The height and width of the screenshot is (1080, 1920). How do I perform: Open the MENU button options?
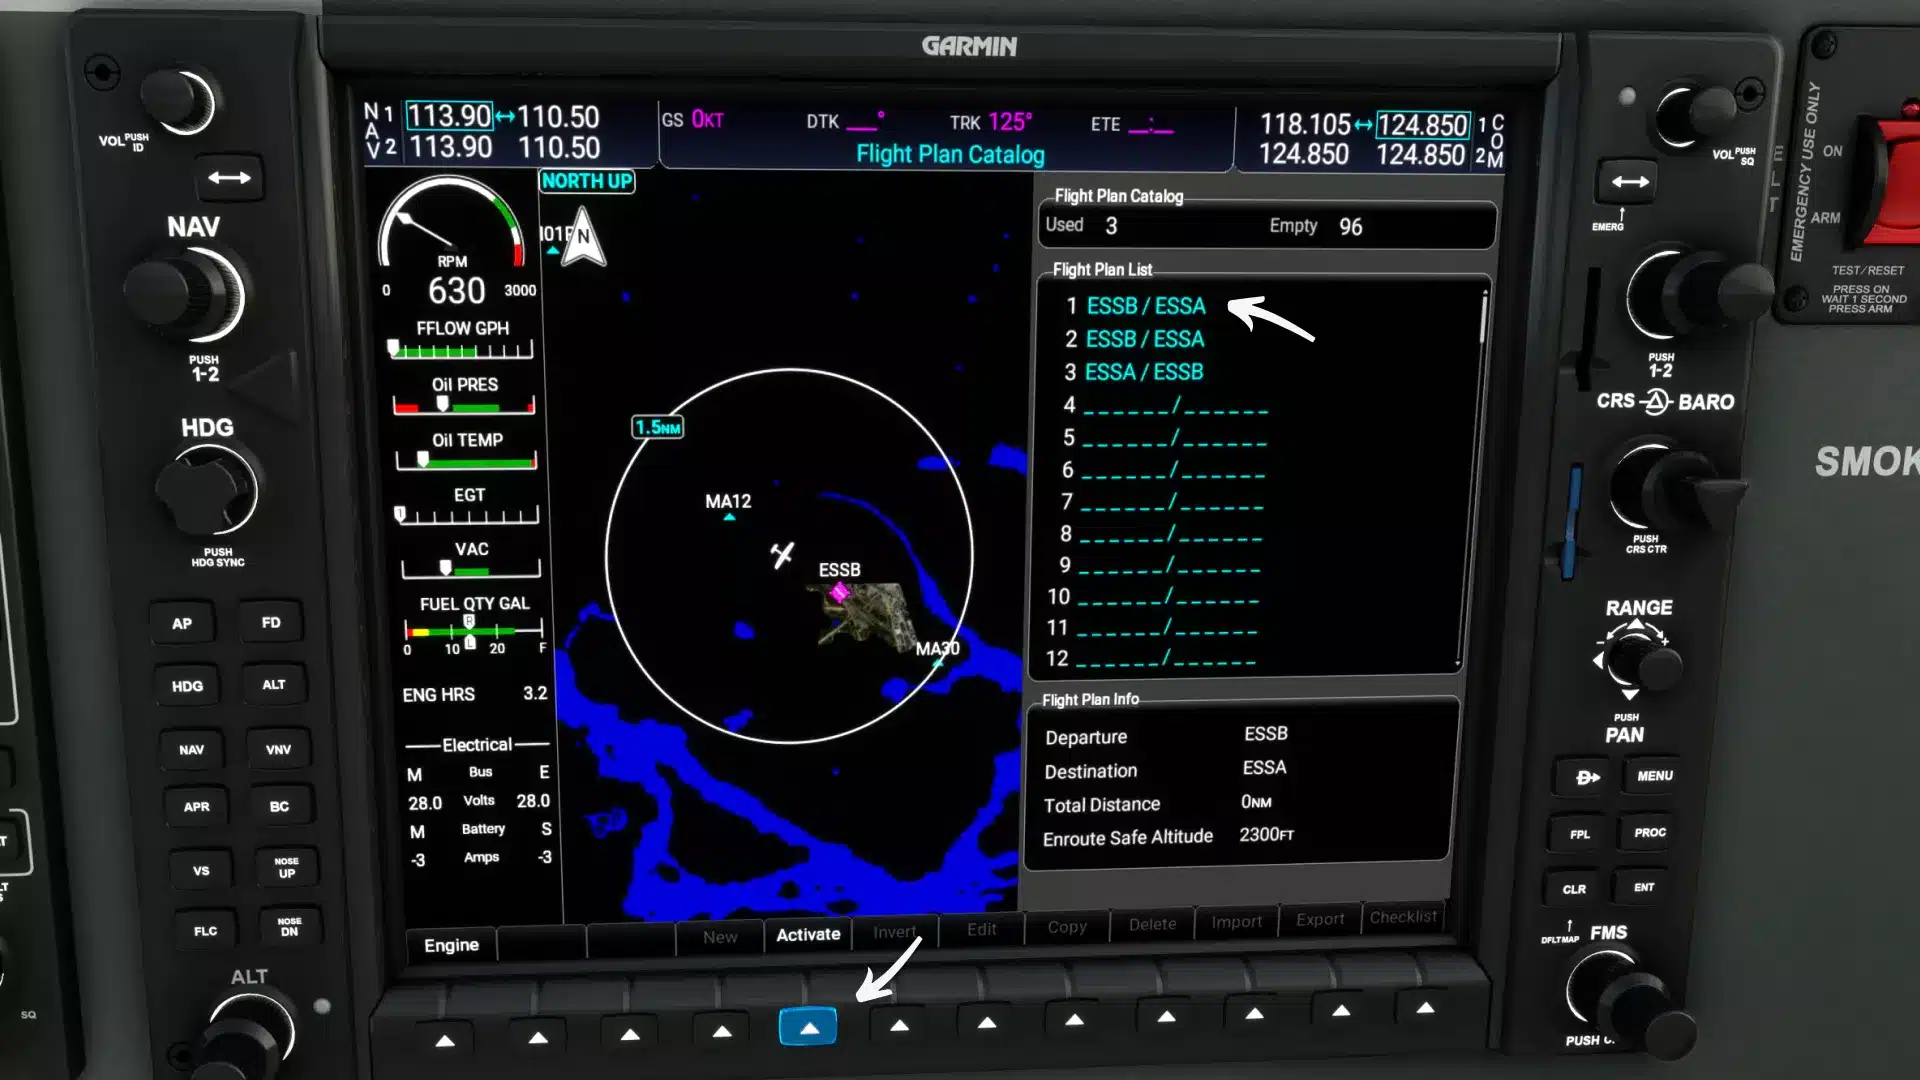(x=1654, y=776)
